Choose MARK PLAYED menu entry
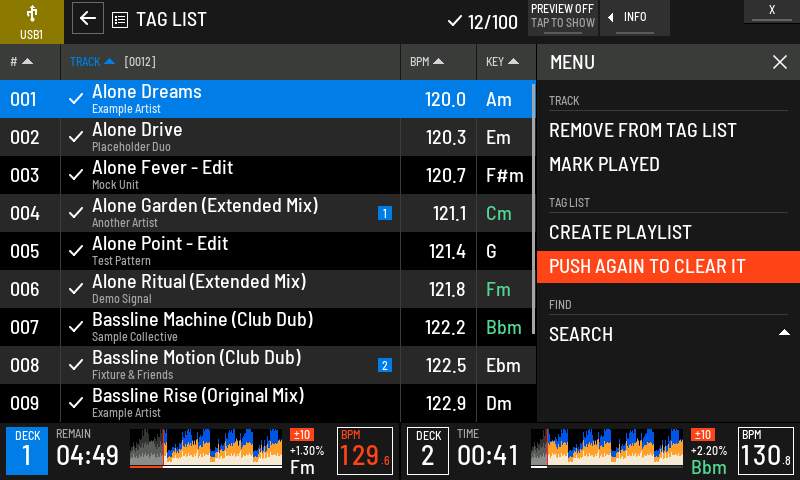 click(668, 165)
